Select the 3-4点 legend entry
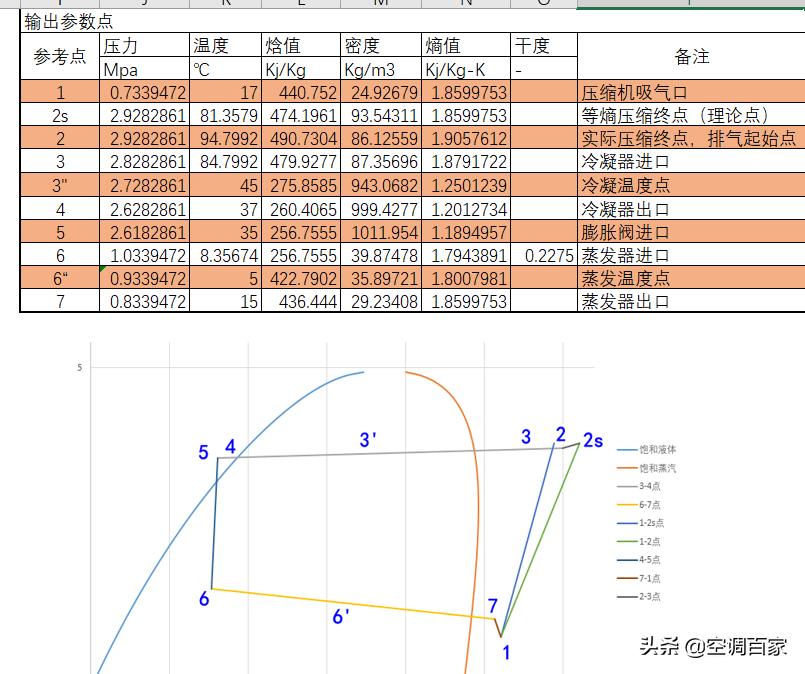Screen dimensions: 805x674 640,486
